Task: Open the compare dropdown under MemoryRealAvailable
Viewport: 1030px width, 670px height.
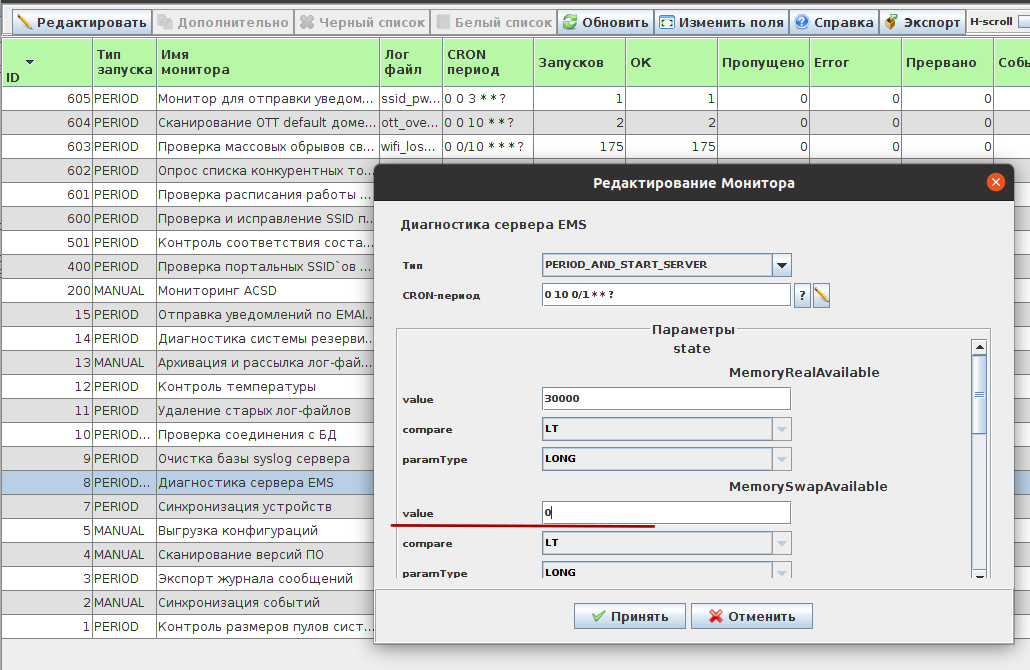Action: click(x=782, y=429)
